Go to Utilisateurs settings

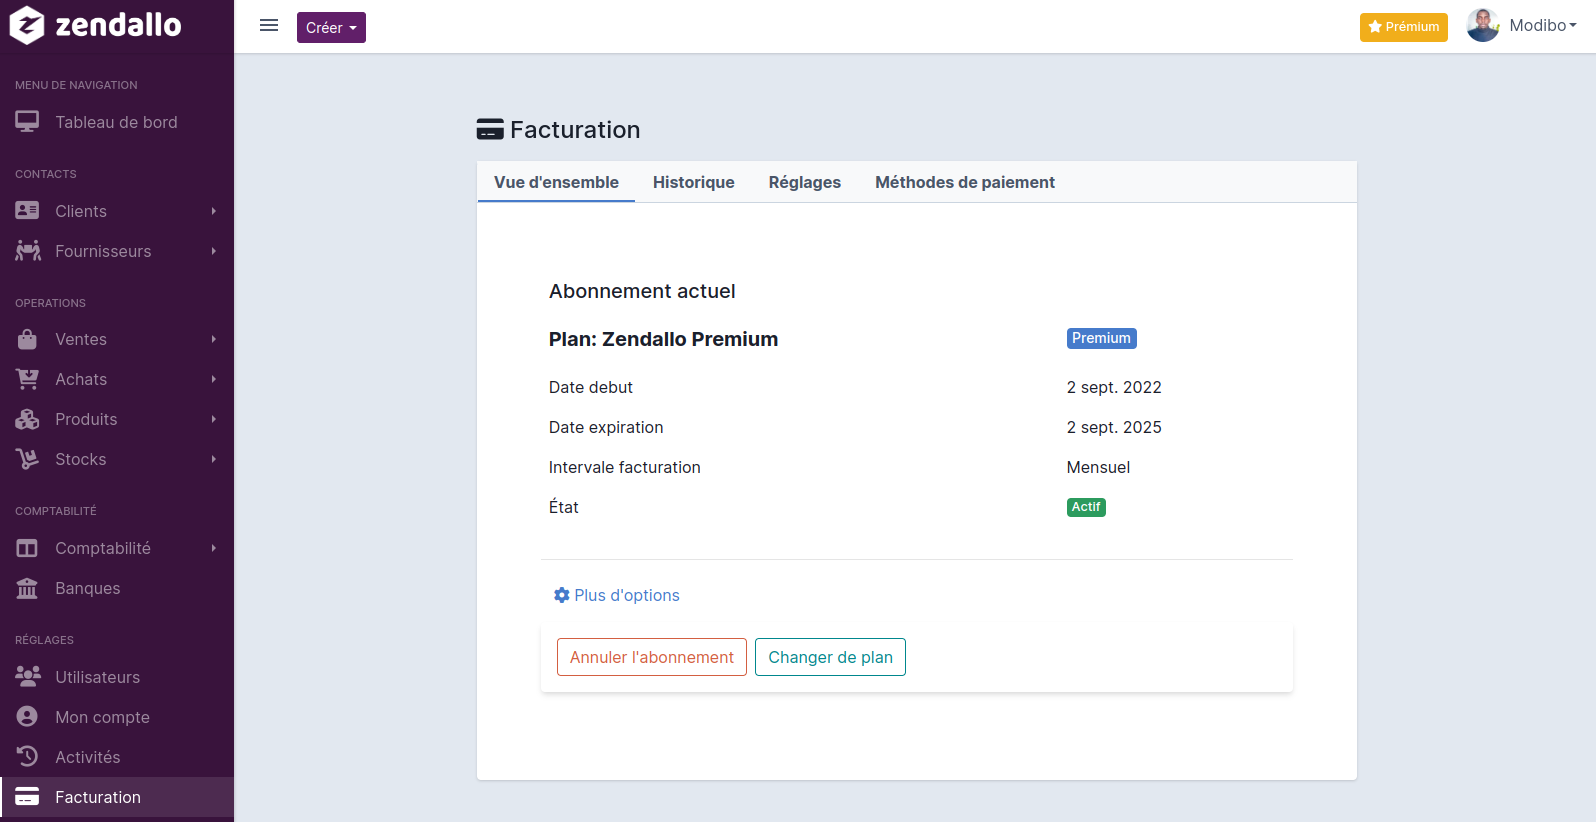coord(117,677)
